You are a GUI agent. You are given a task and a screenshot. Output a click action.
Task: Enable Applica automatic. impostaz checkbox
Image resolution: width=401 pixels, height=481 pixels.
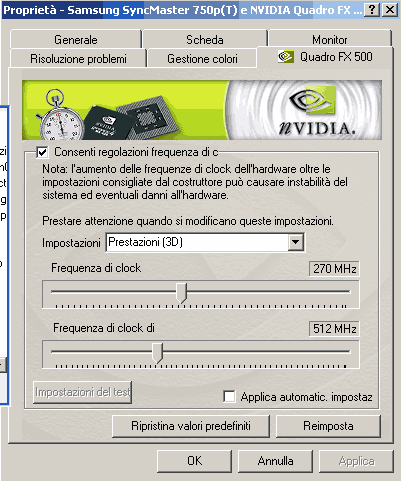coord(229,397)
